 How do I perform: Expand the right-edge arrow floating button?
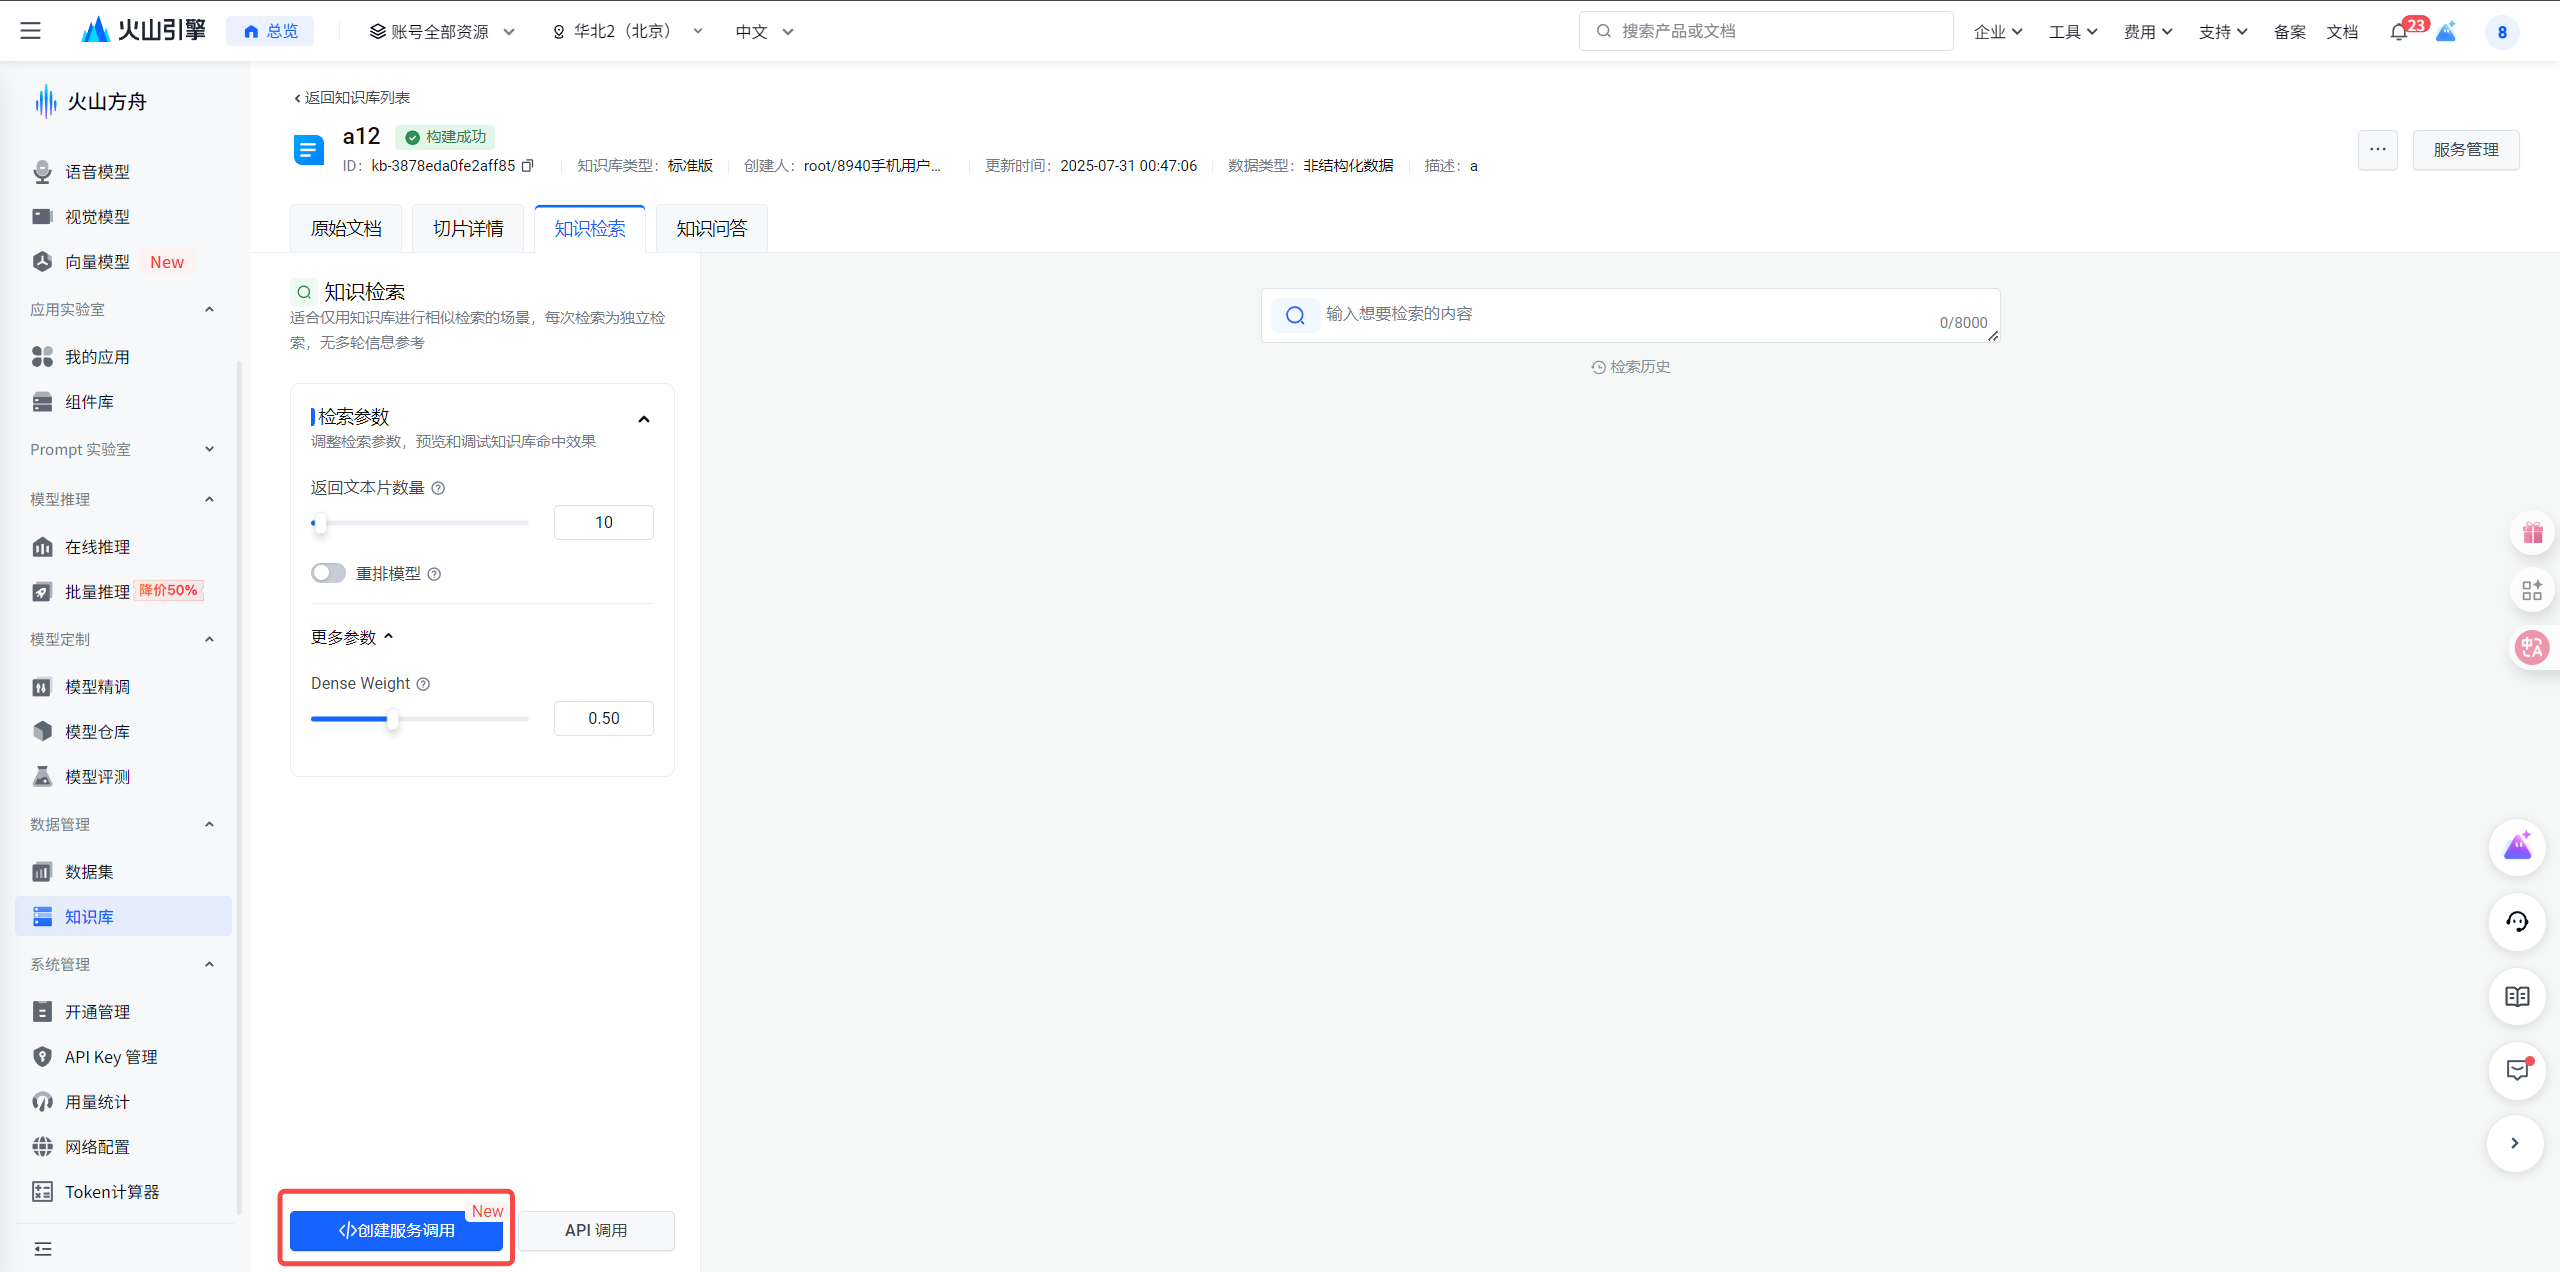click(x=2516, y=1144)
